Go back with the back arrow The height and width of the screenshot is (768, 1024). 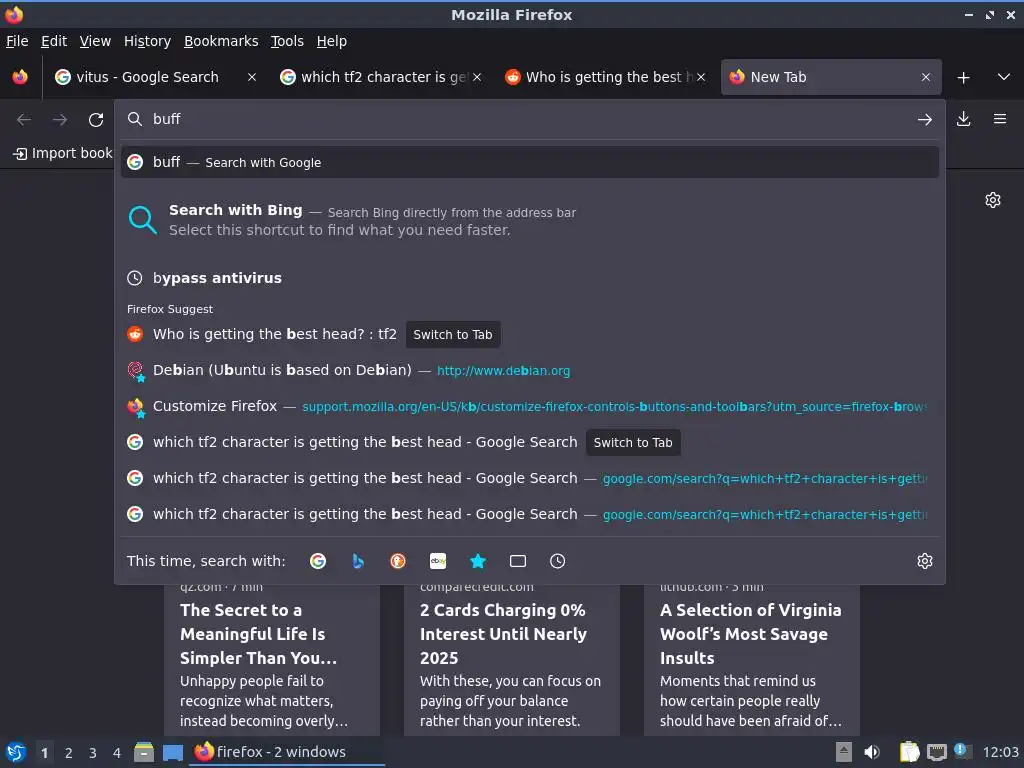click(x=24, y=120)
